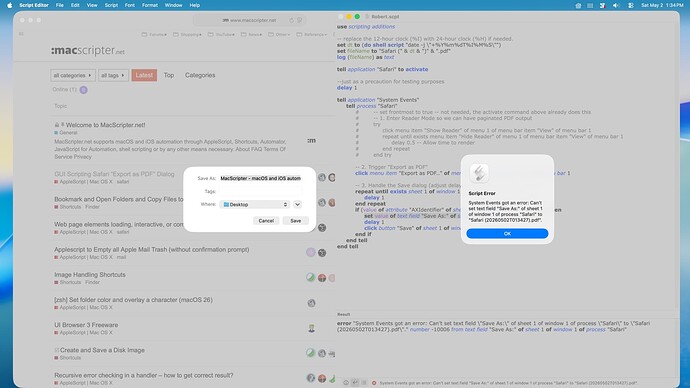Open the Script Editor application menu
Viewport: 690px width, 388px height.
coord(34,5)
